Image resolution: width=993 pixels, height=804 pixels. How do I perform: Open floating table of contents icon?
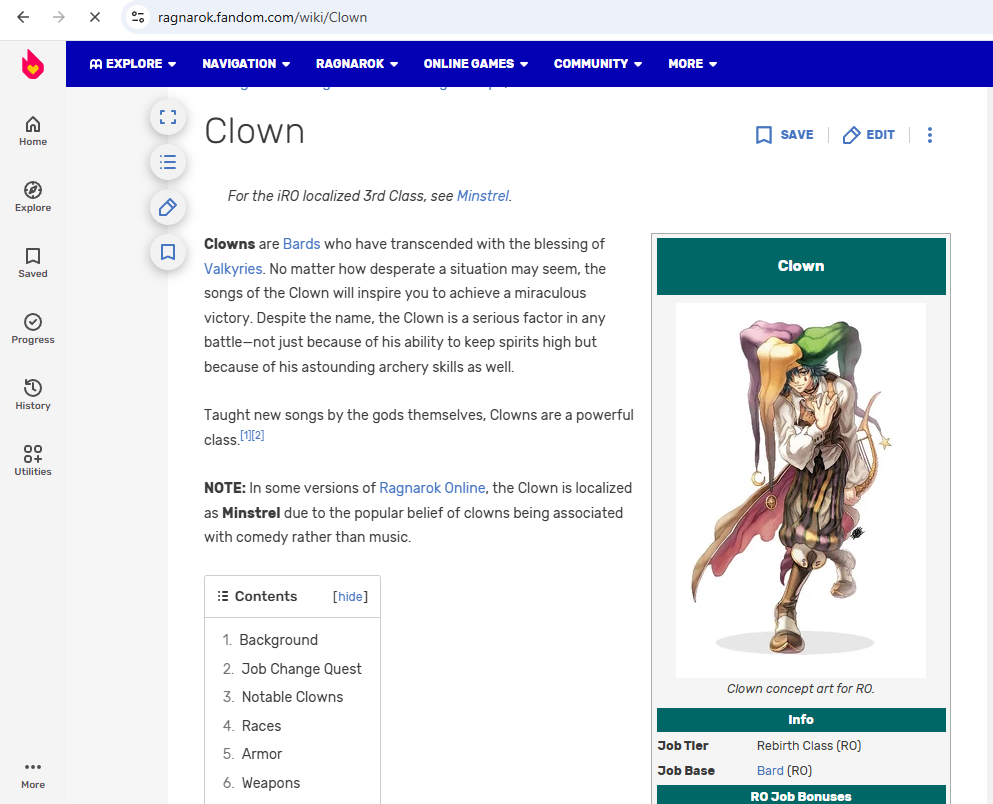(x=168, y=162)
